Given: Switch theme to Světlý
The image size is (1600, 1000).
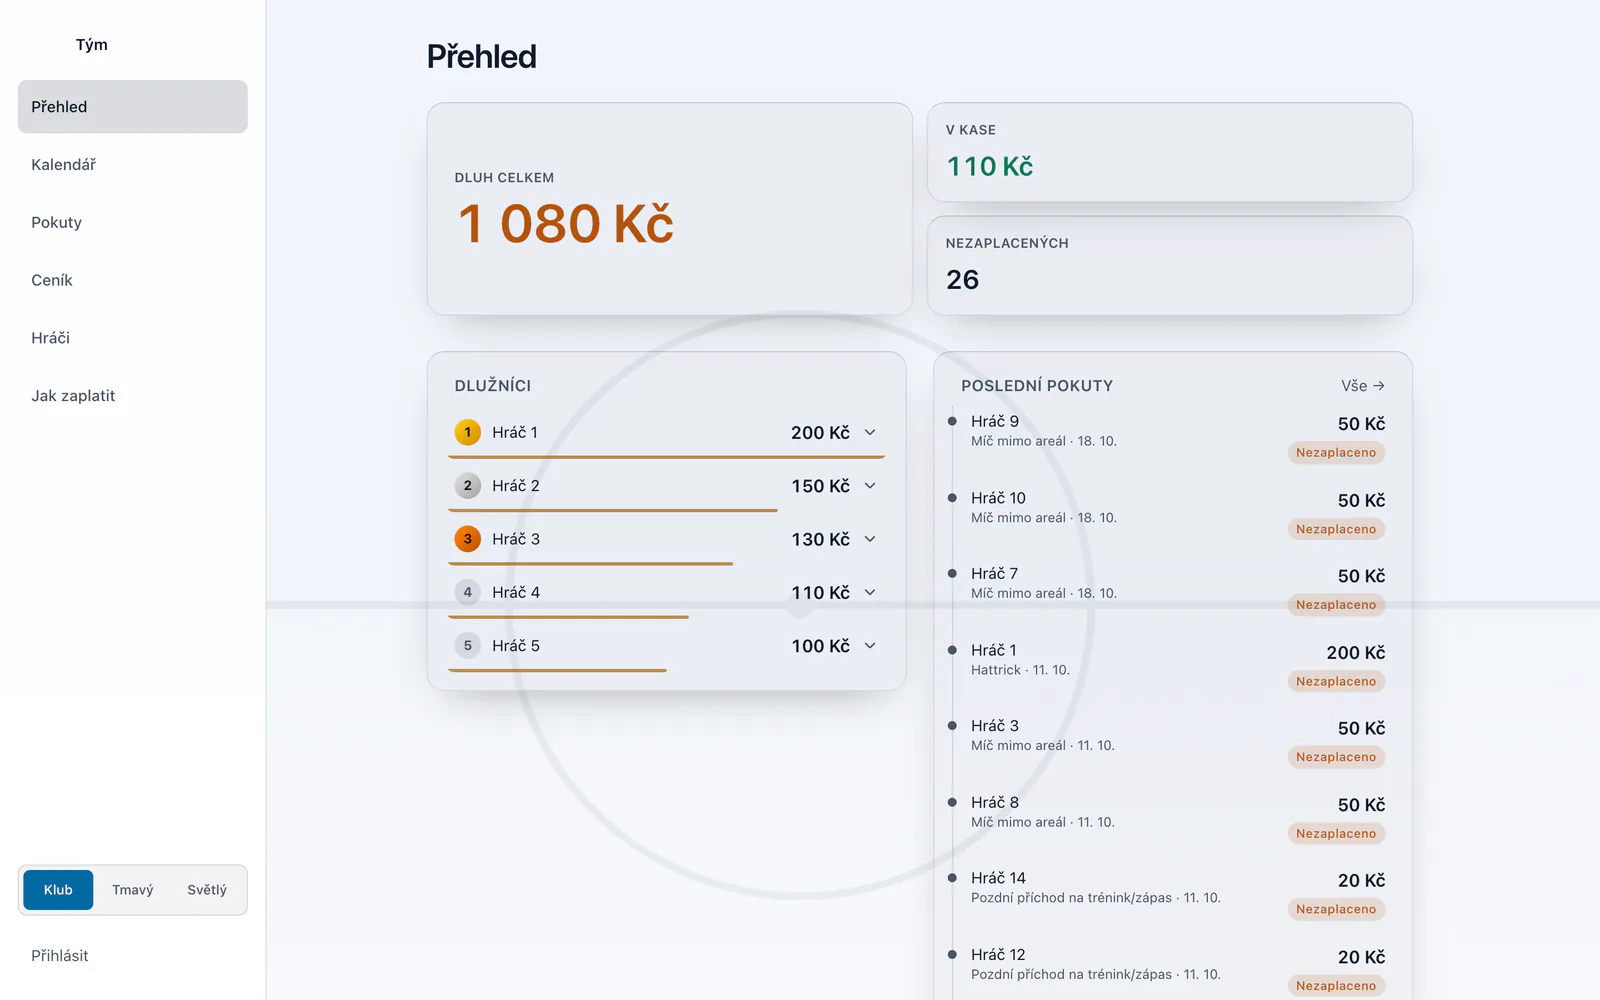Looking at the screenshot, I should coord(207,890).
